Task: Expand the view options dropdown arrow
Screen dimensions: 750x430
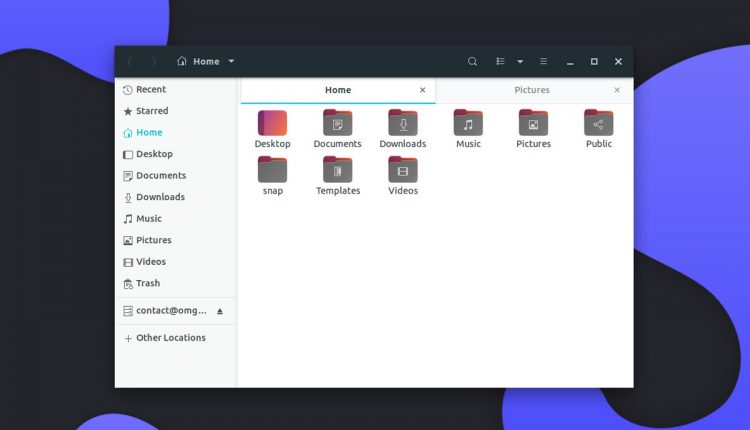Action: (520, 62)
